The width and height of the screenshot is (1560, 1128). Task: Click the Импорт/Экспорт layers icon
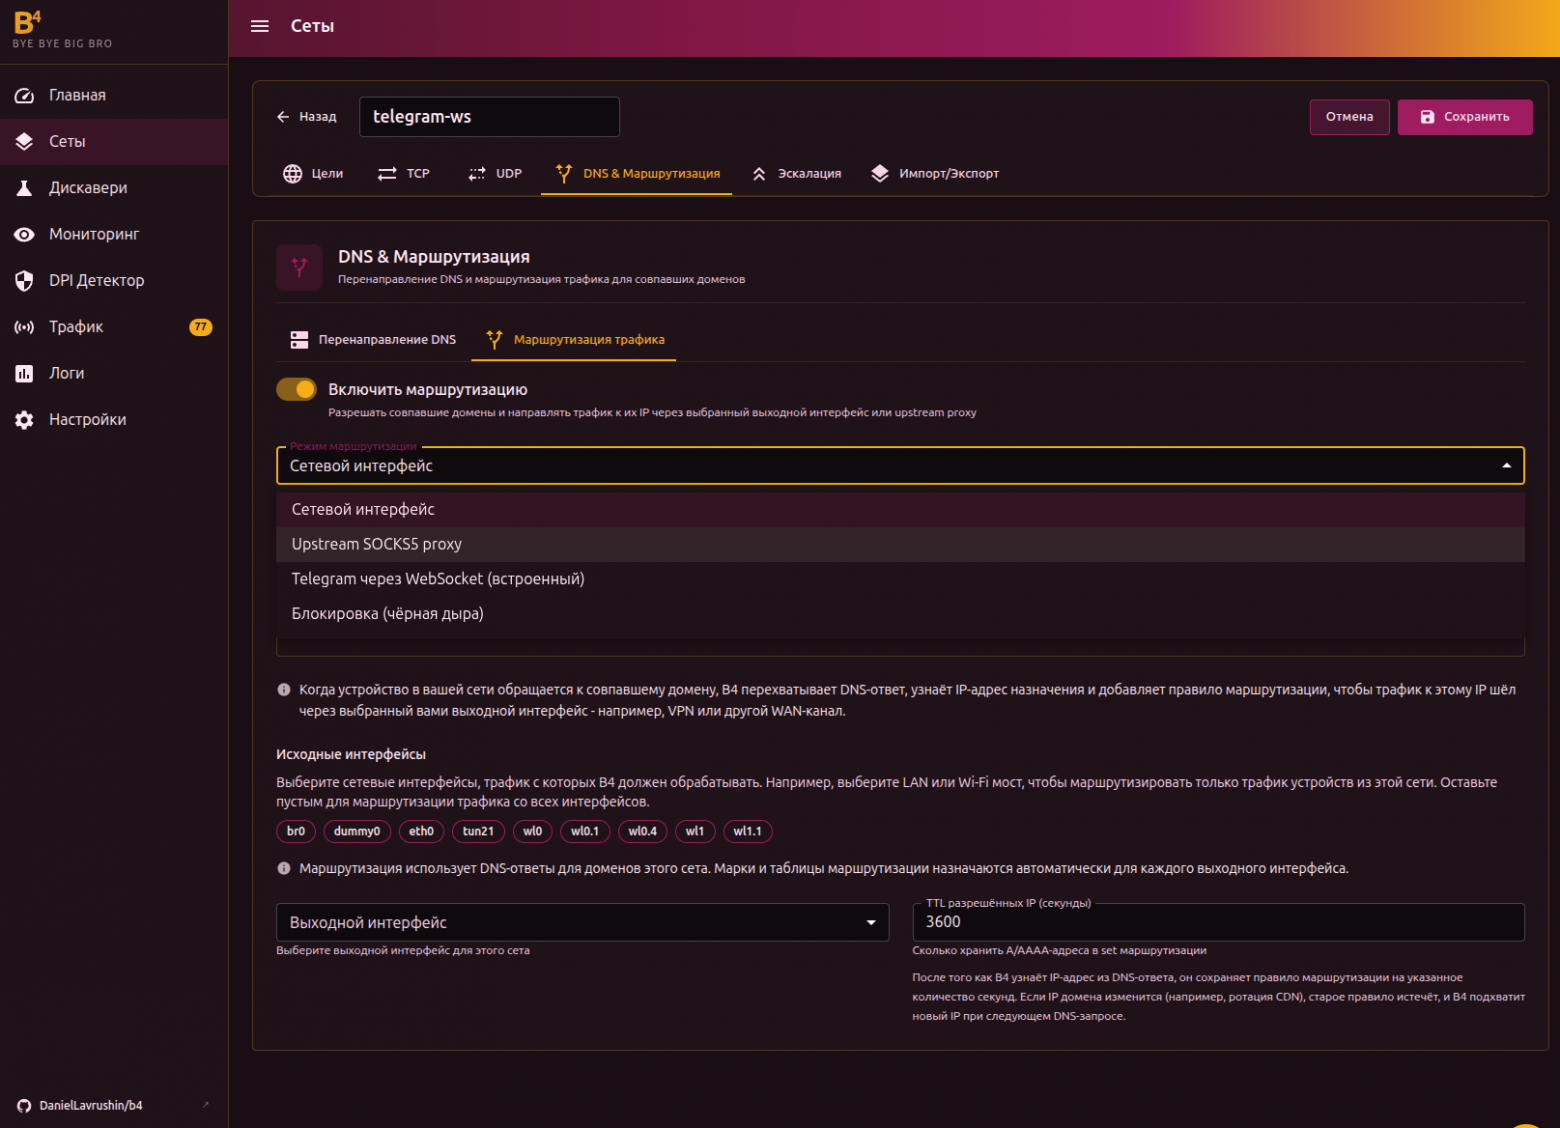click(x=880, y=174)
